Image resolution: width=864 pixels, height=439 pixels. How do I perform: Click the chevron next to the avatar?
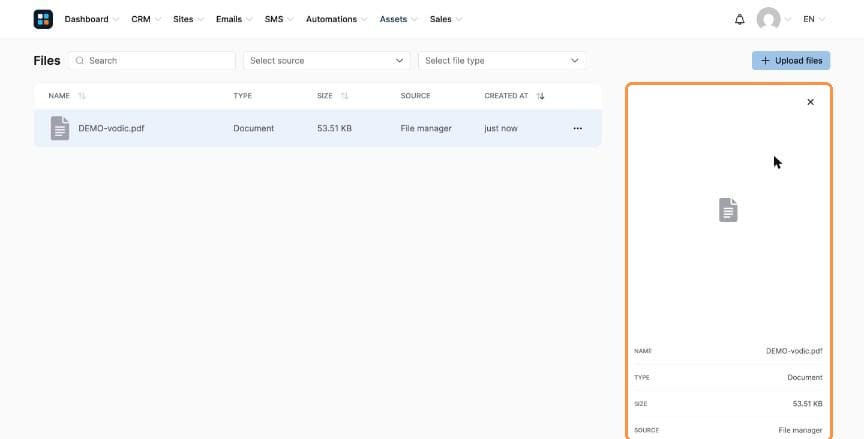[787, 19]
